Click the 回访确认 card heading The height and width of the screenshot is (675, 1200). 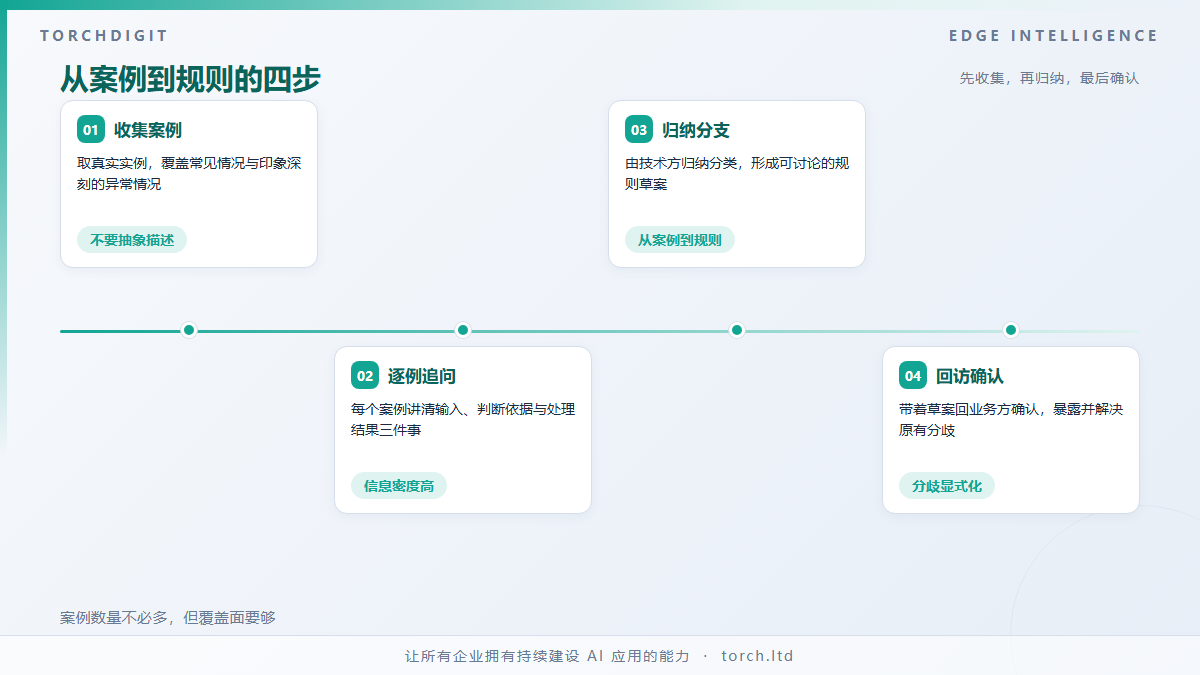point(970,376)
